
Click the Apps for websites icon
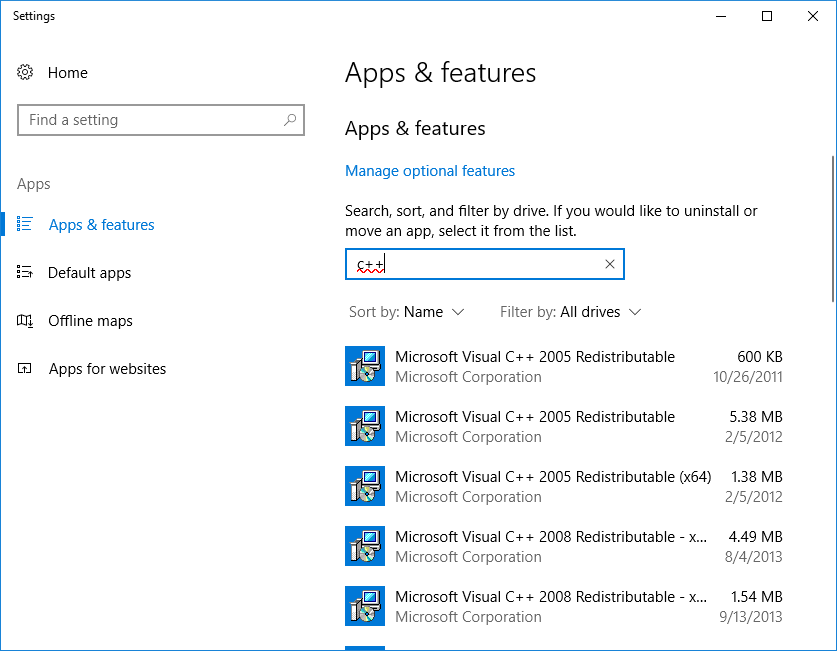point(25,369)
